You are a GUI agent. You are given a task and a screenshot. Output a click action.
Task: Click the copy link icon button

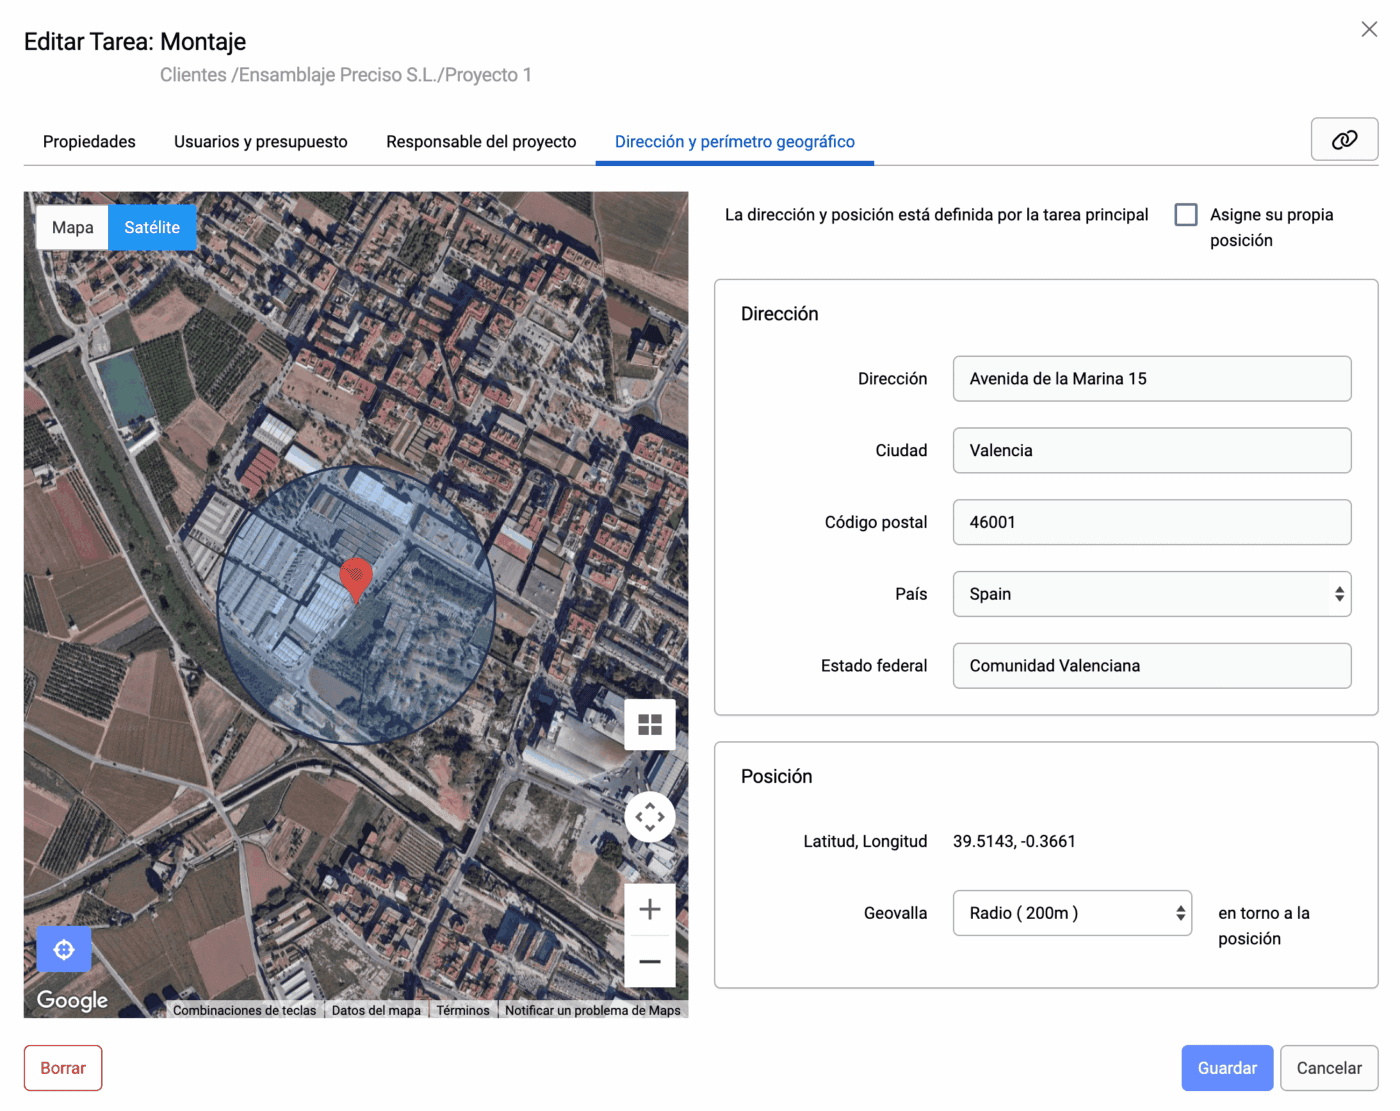[x=1344, y=139]
